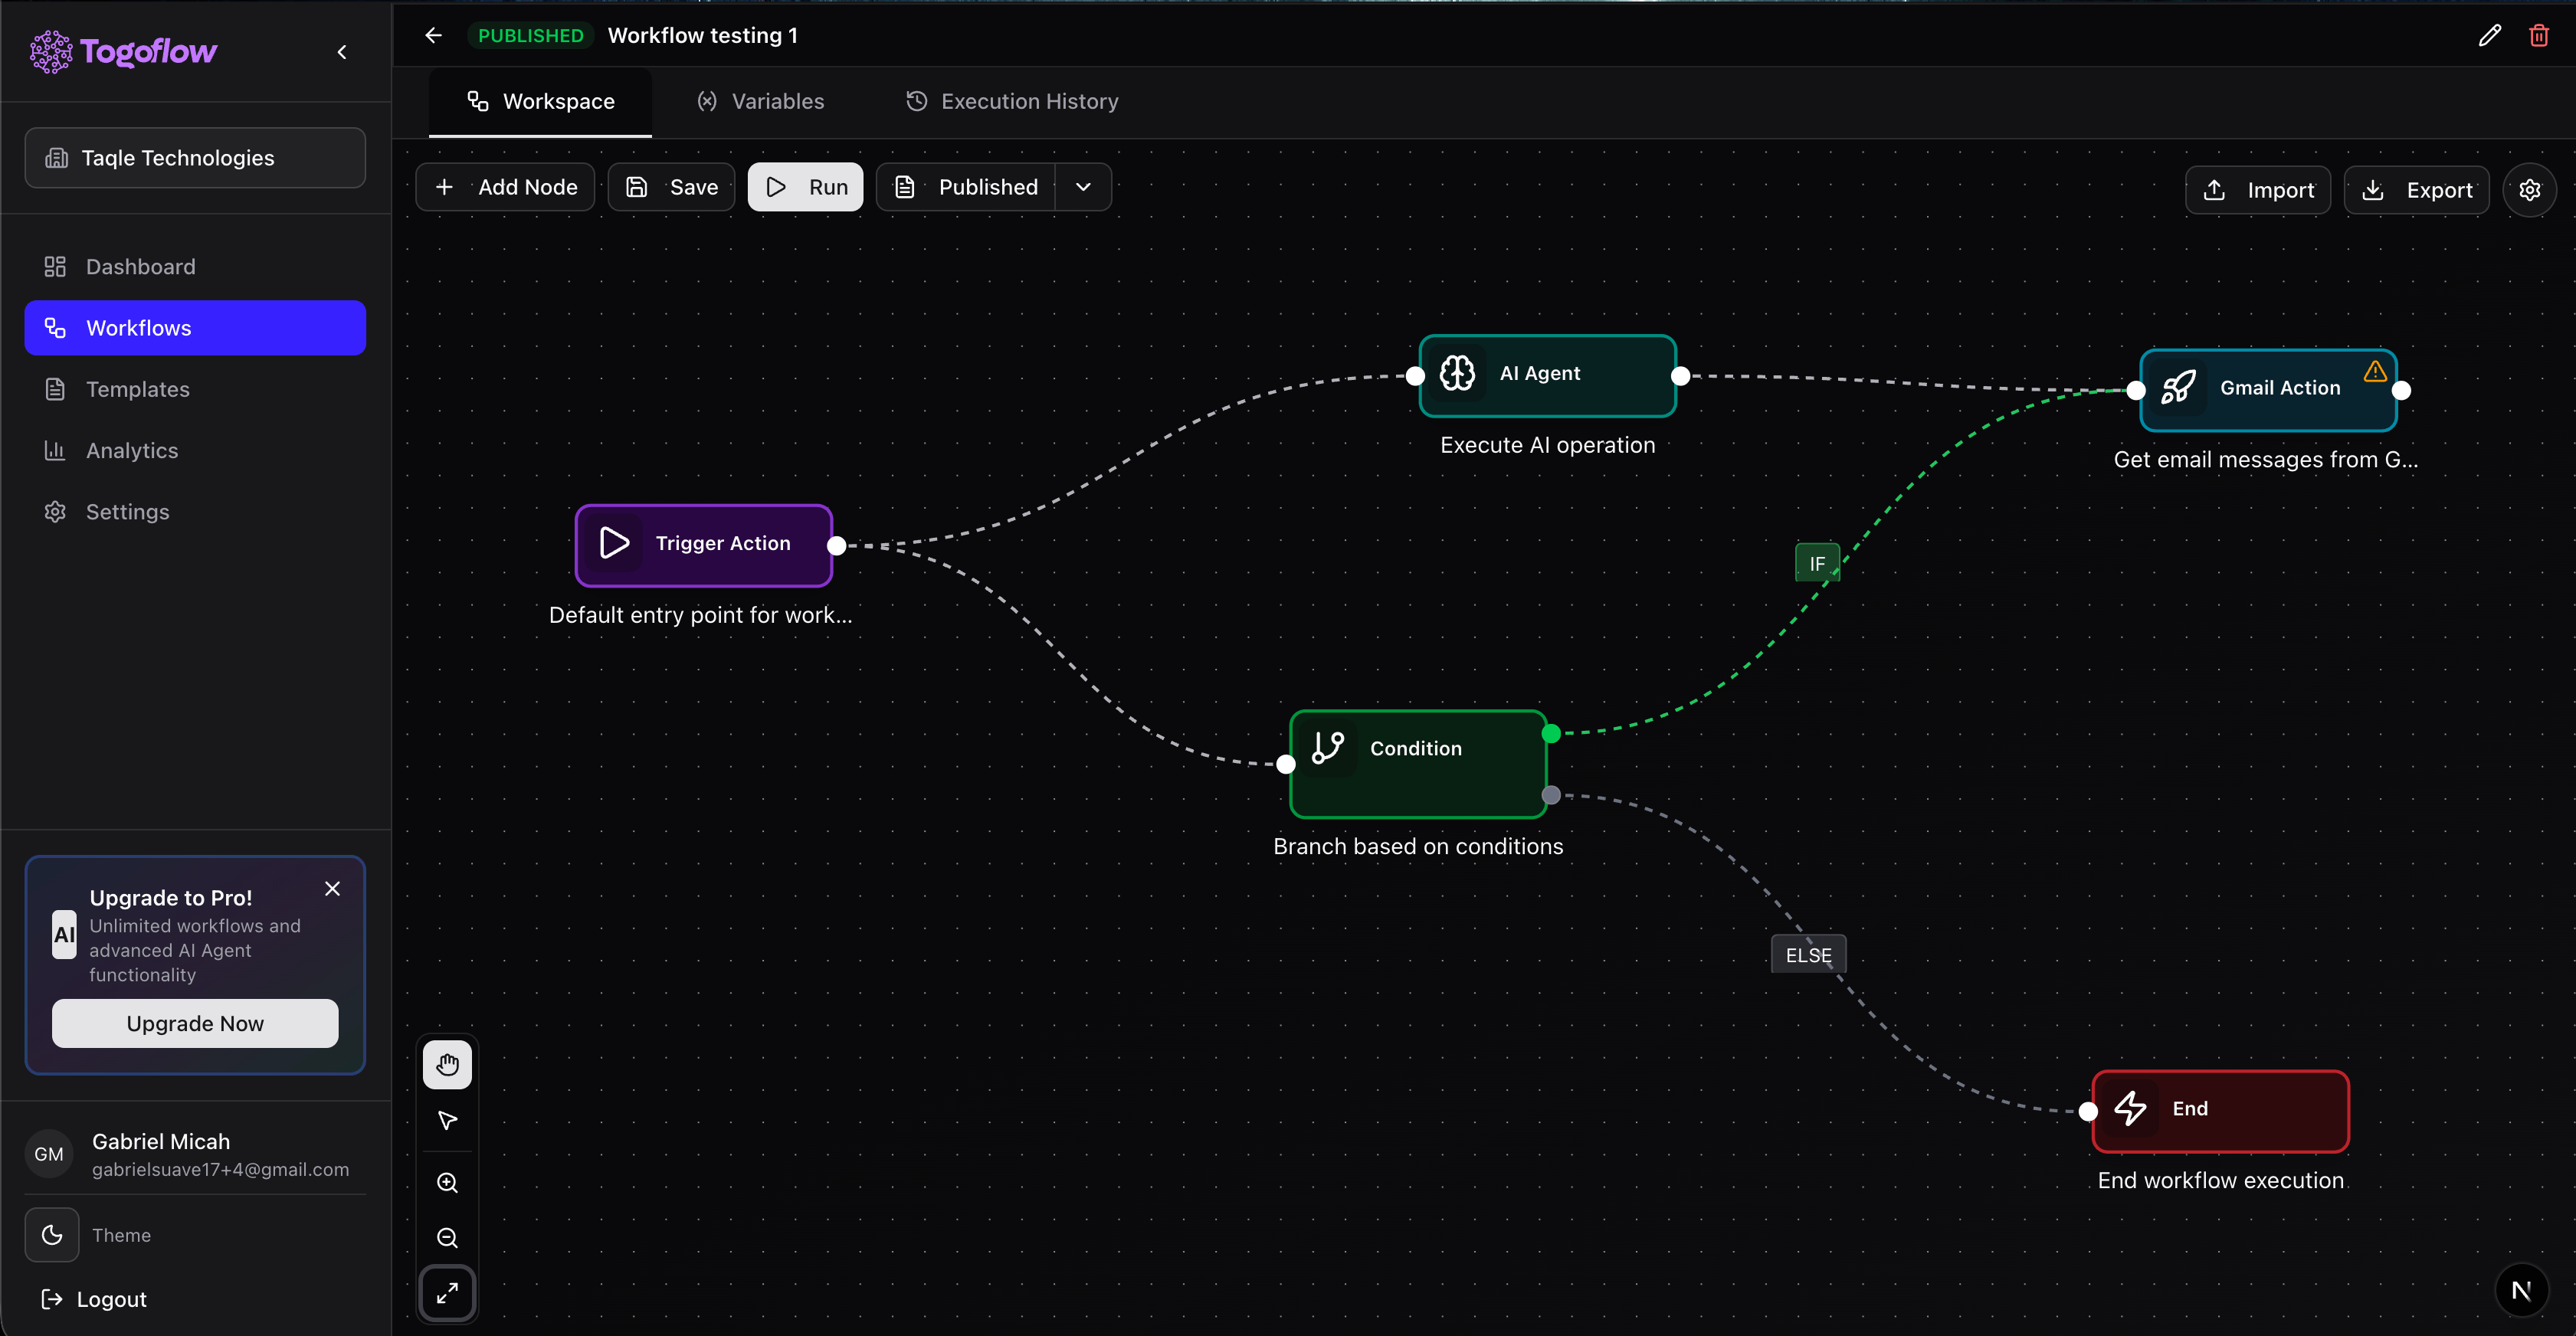This screenshot has height=1336, width=2576.
Task: Toggle dark theme in the sidebar
Action: tap(51, 1235)
